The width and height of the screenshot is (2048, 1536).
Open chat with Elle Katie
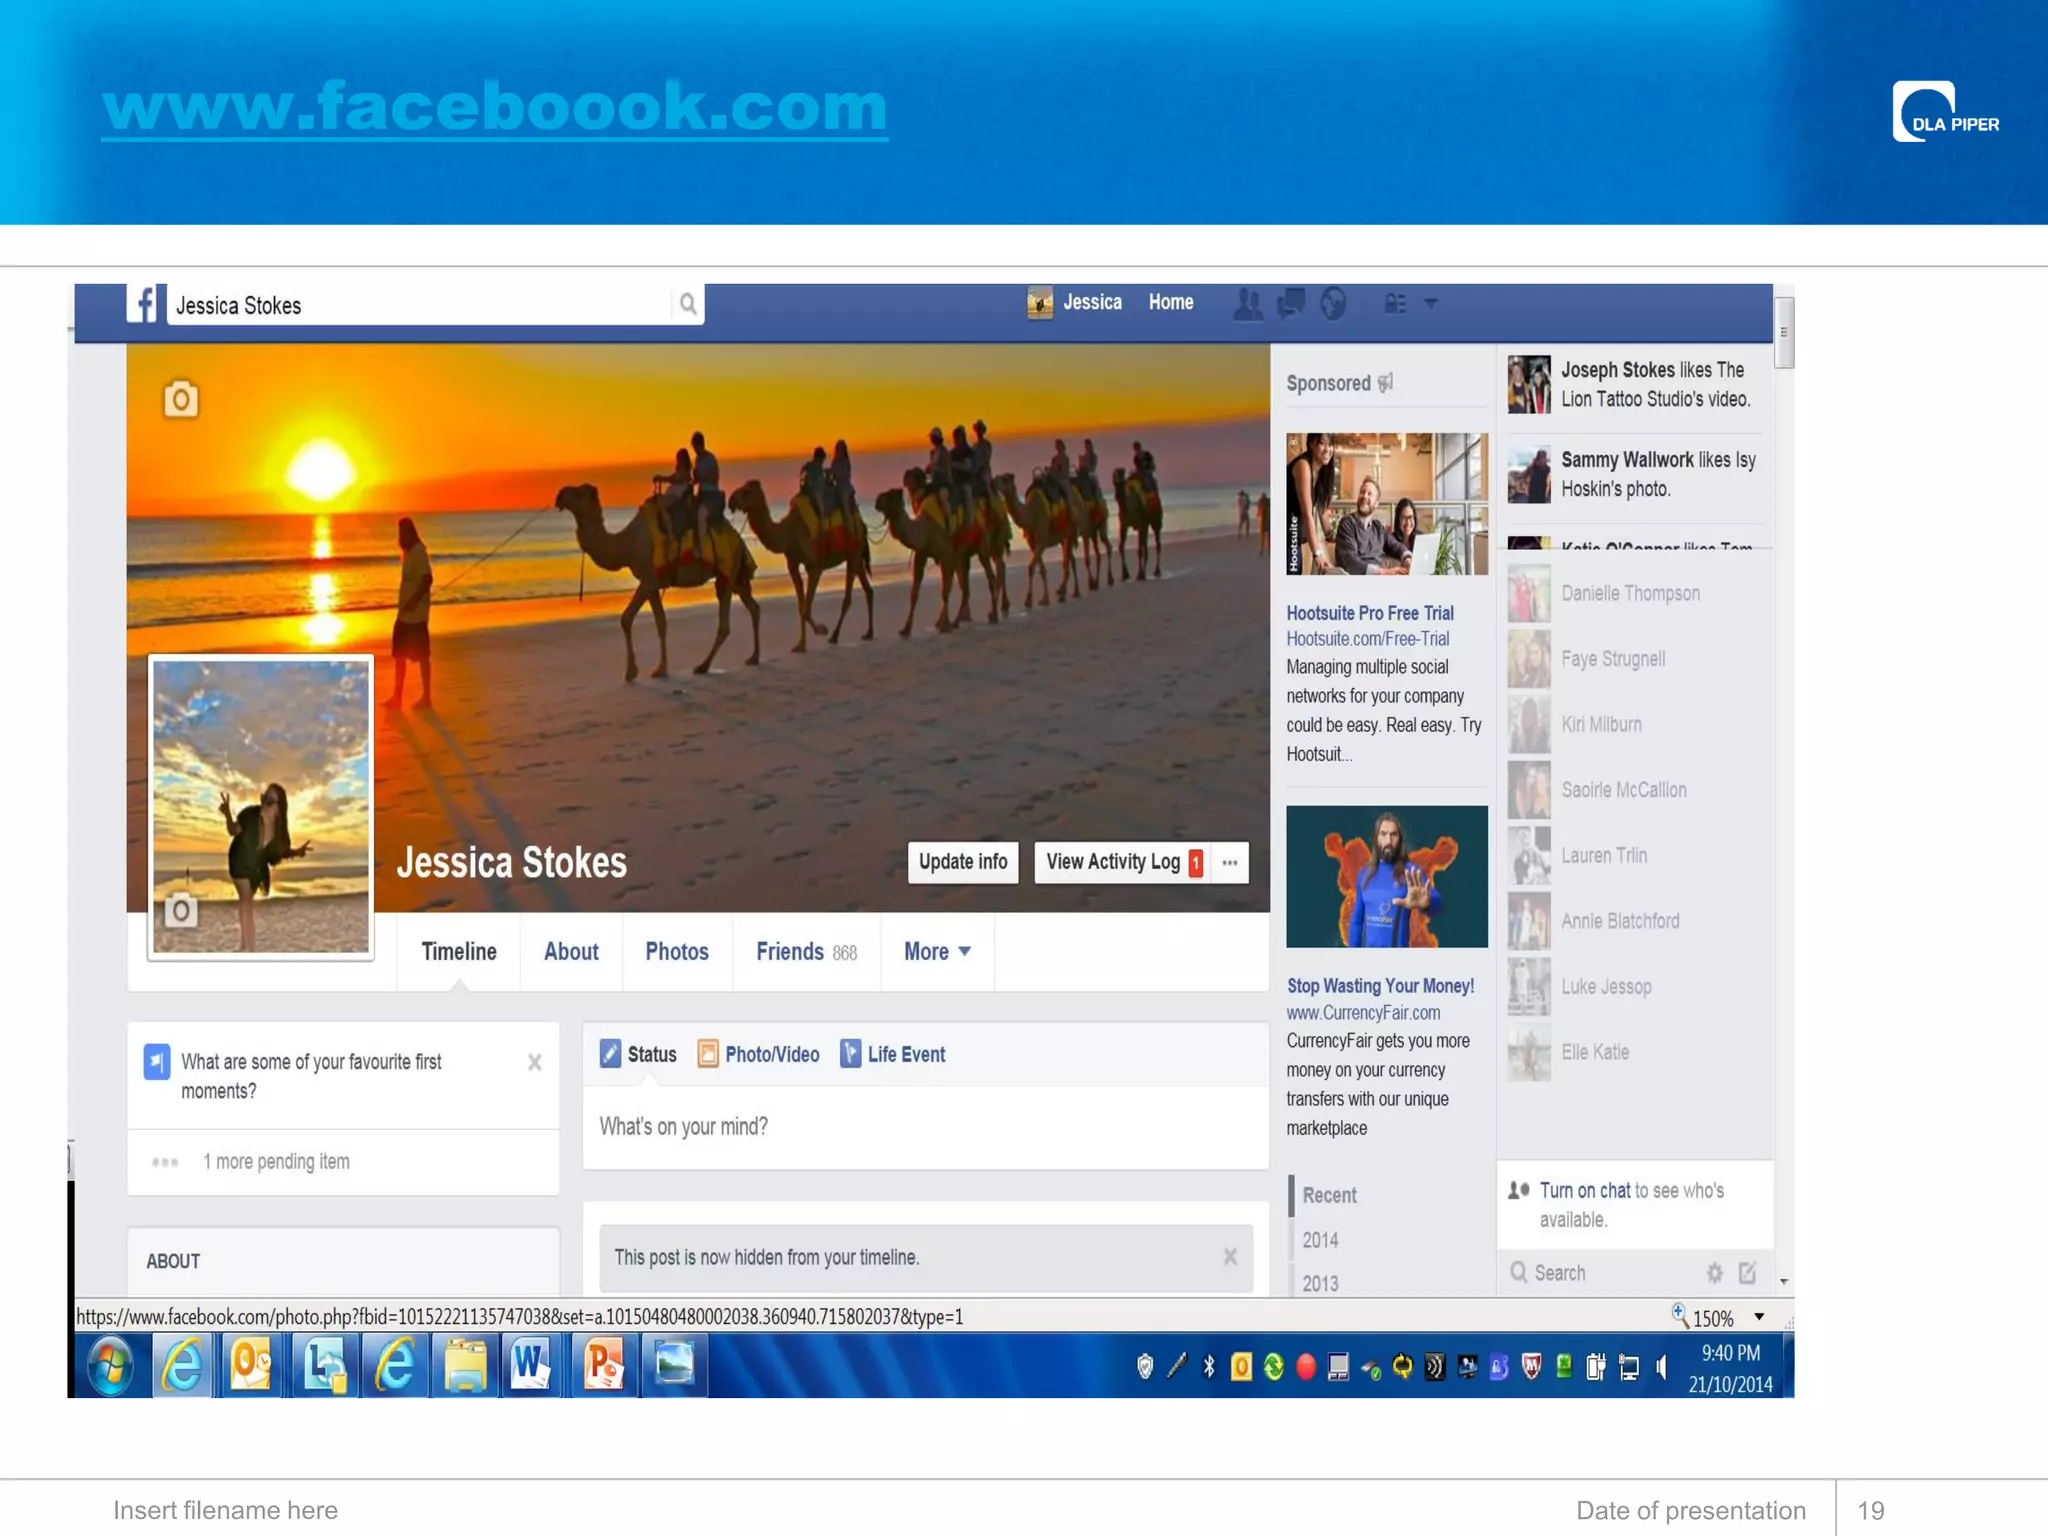(x=1636, y=1052)
